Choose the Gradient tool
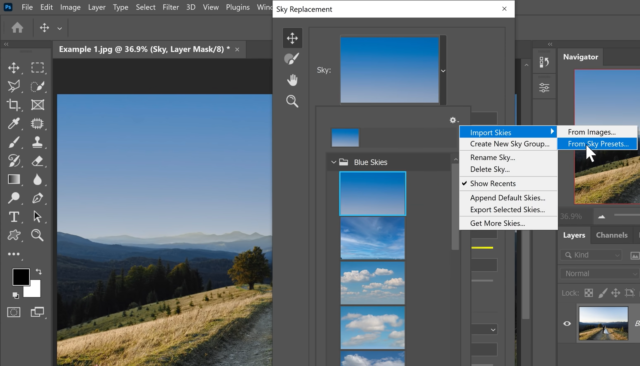Viewport: 640px width, 366px height. pyautogui.click(x=13, y=179)
